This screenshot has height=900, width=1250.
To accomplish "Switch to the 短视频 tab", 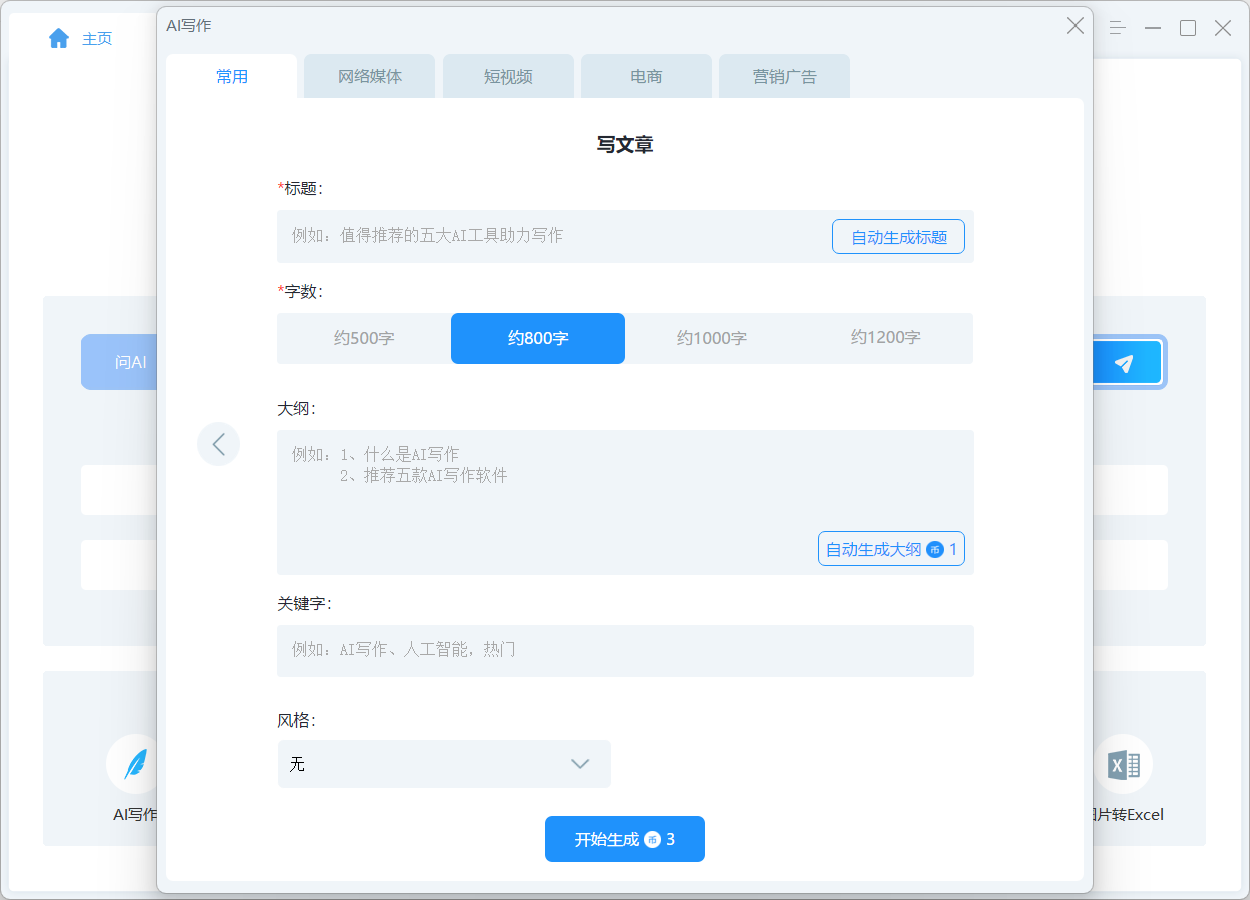I will (x=508, y=75).
